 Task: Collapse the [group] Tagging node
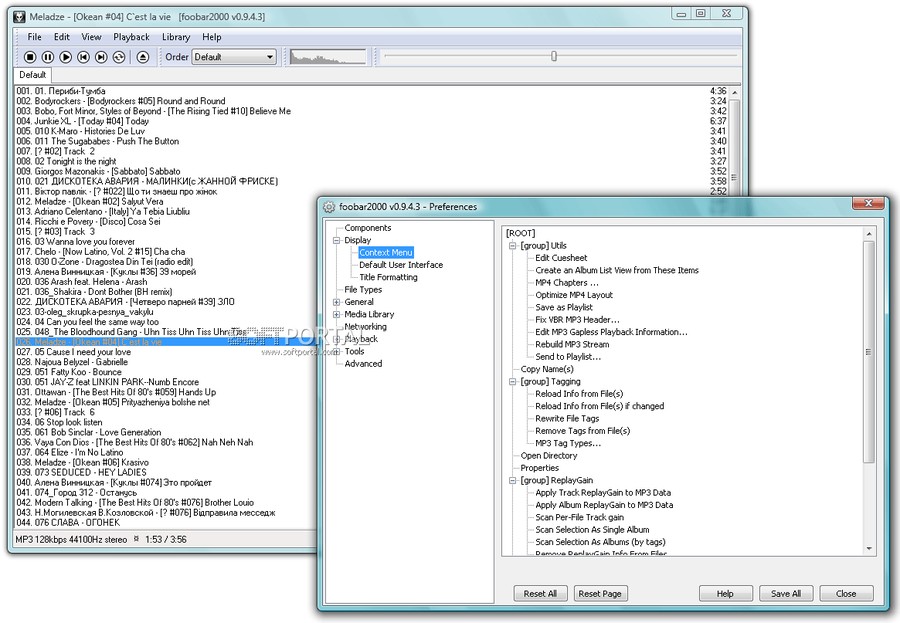(513, 382)
